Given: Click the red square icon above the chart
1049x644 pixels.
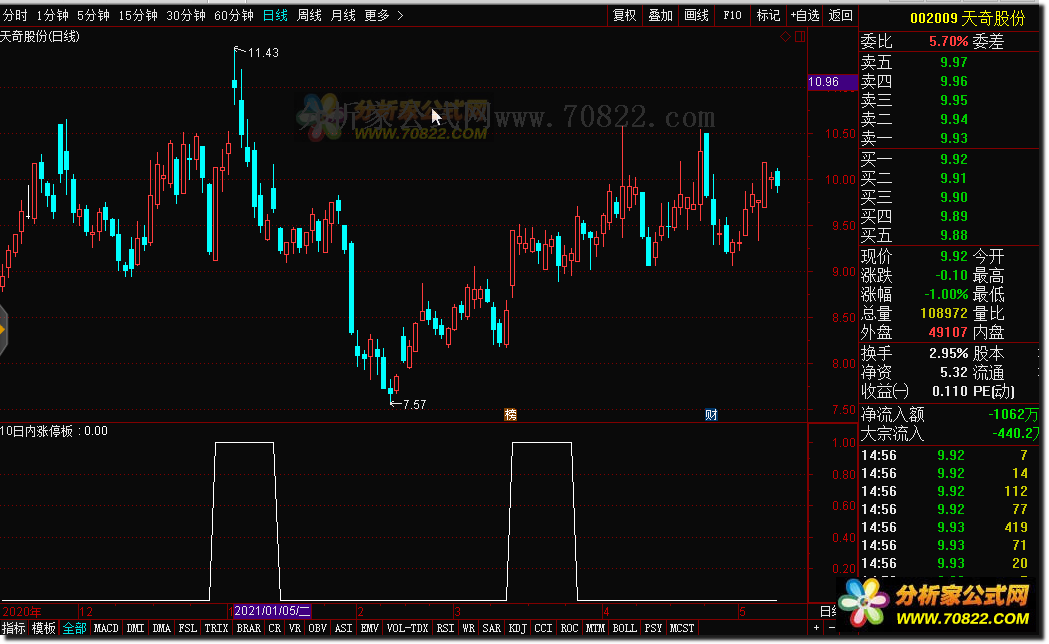Looking at the screenshot, I should click(799, 37).
